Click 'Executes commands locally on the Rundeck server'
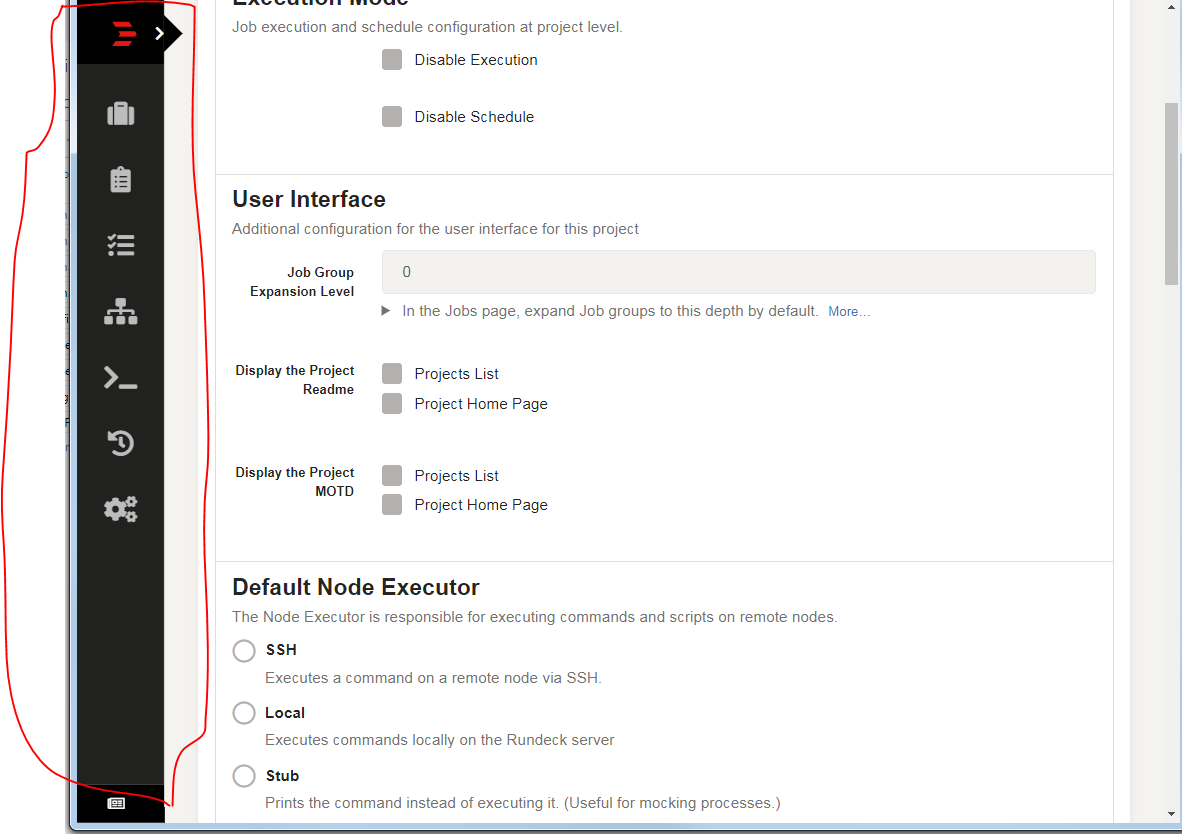This screenshot has width=1182, height=834. point(439,740)
